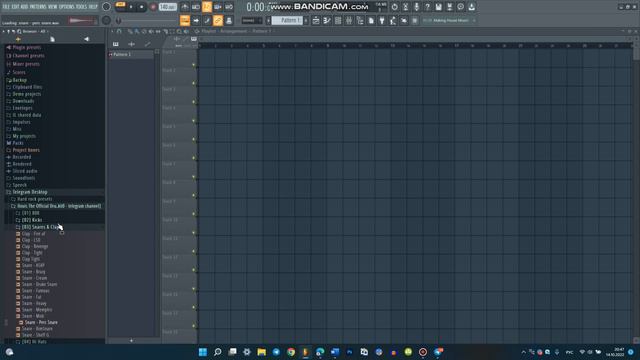The width and height of the screenshot is (640, 360).
Task: Toggle the highlighted multilink to controllers icon
Action: click(x=218, y=20)
